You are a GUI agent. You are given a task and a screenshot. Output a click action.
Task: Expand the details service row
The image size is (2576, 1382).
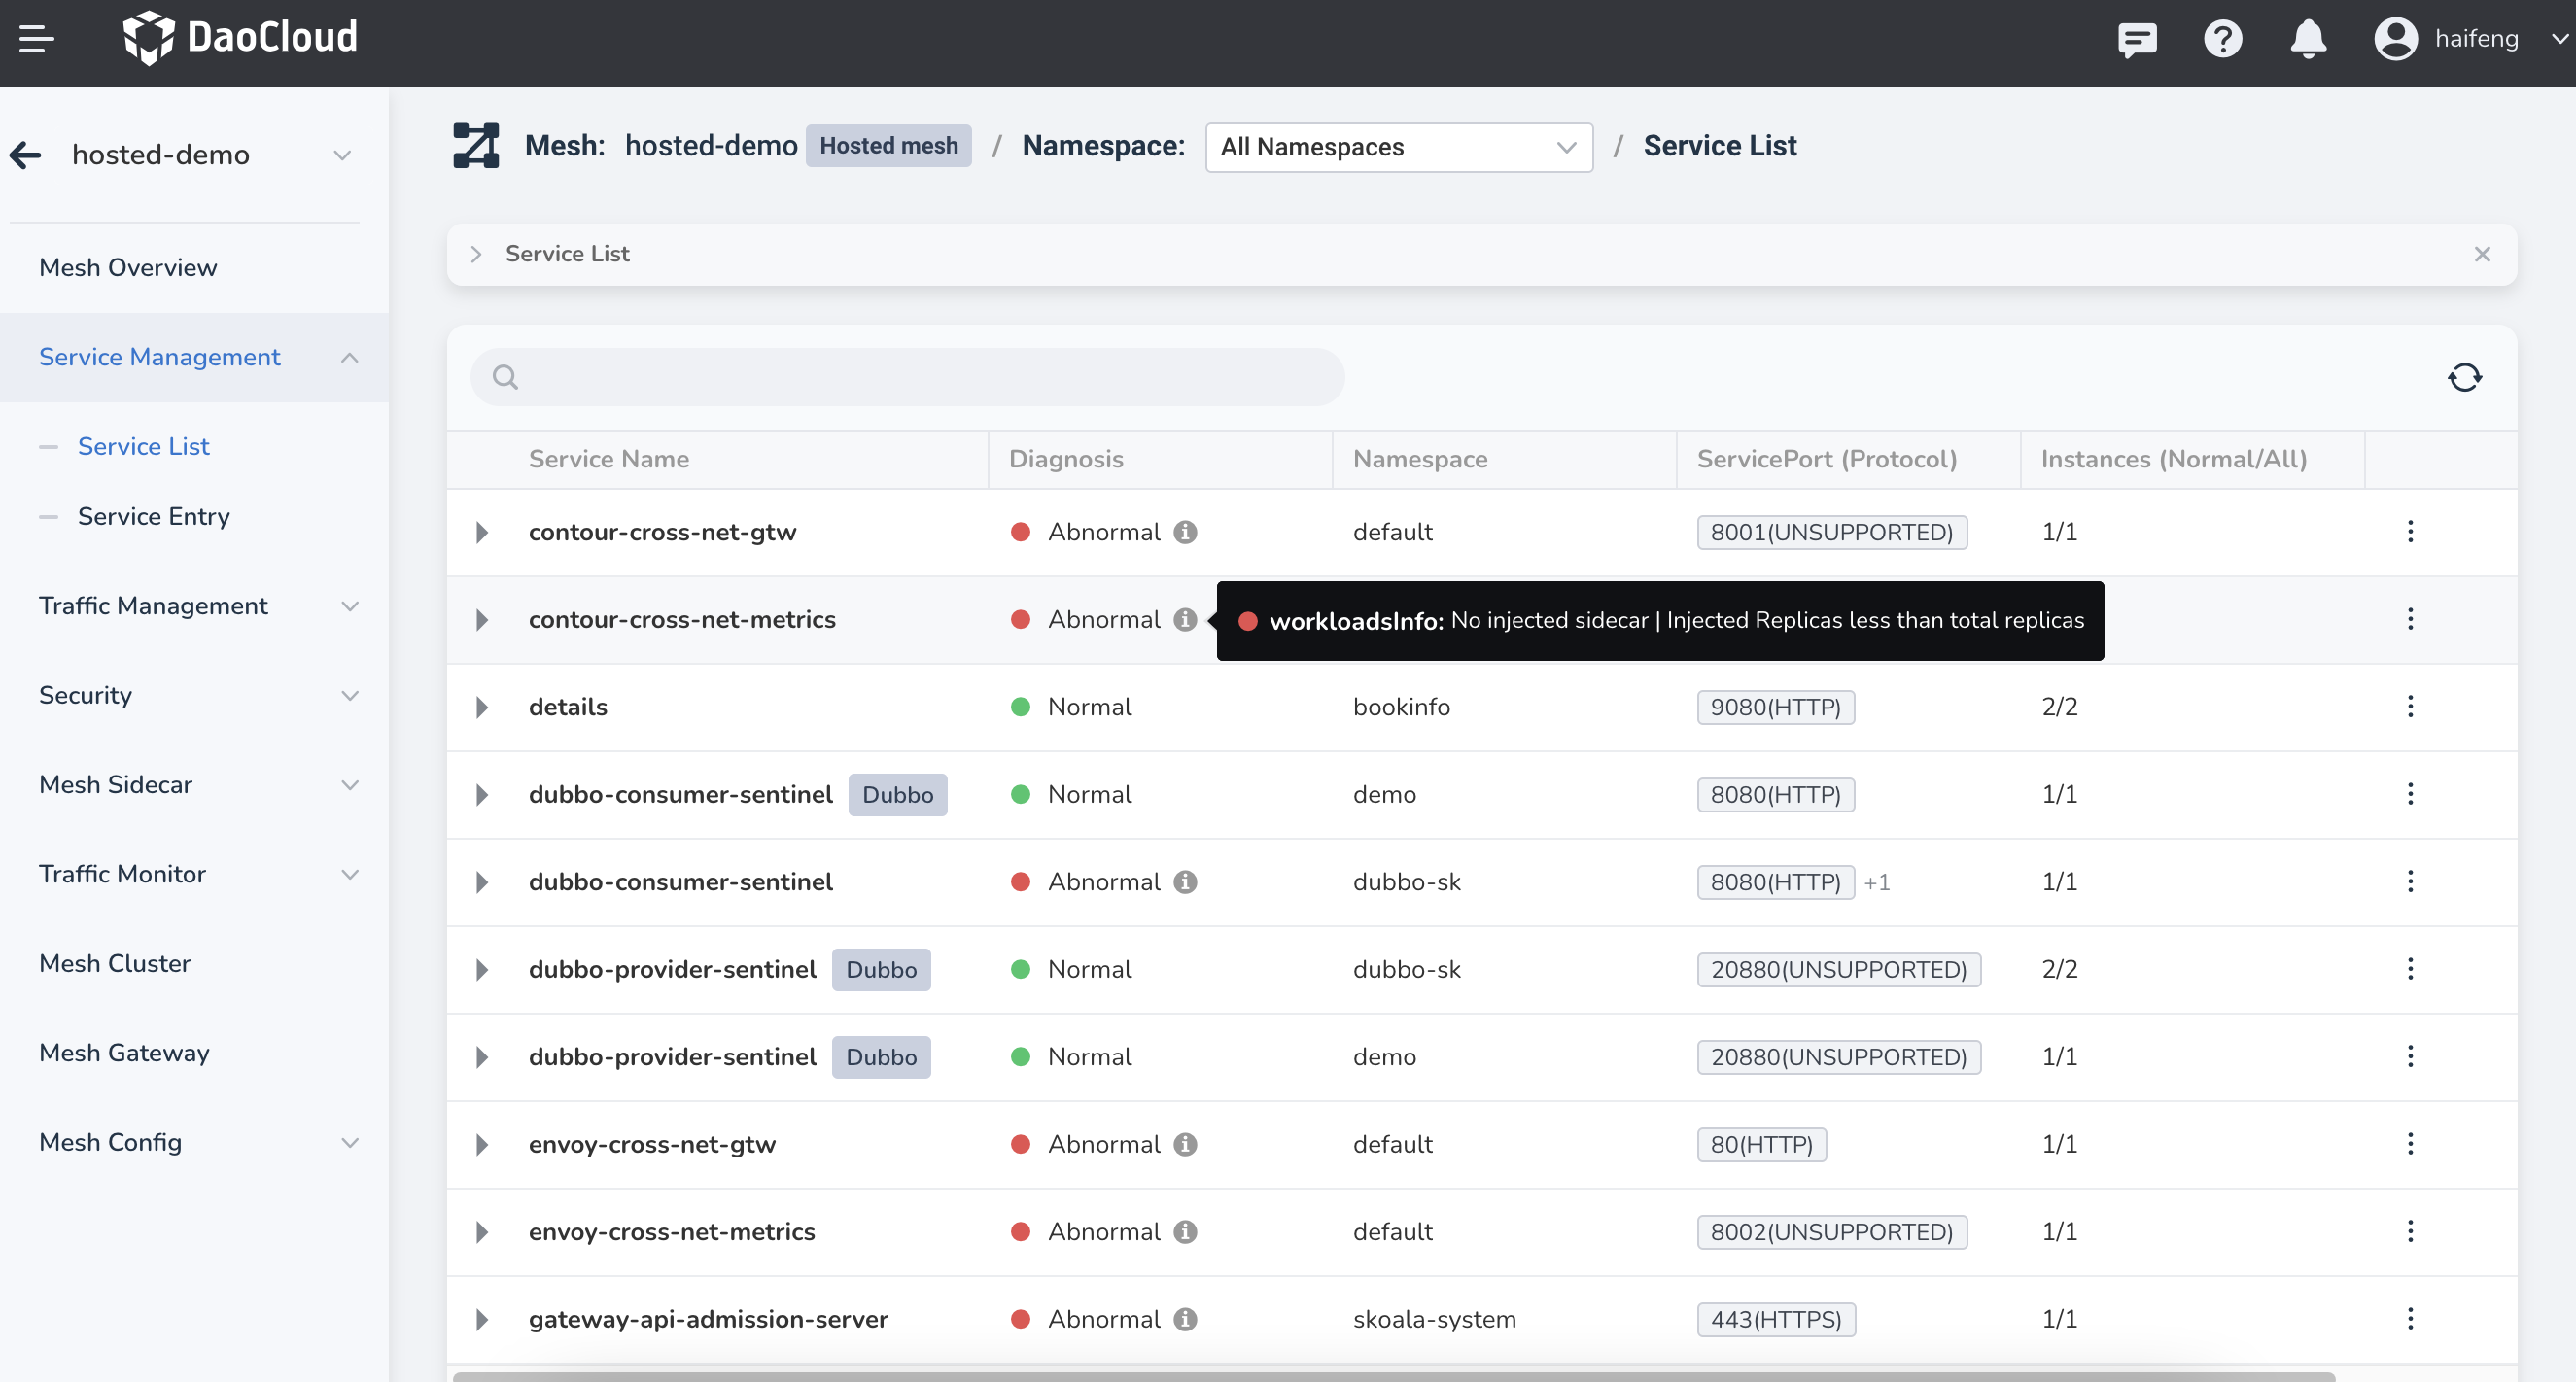(x=482, y=707)
